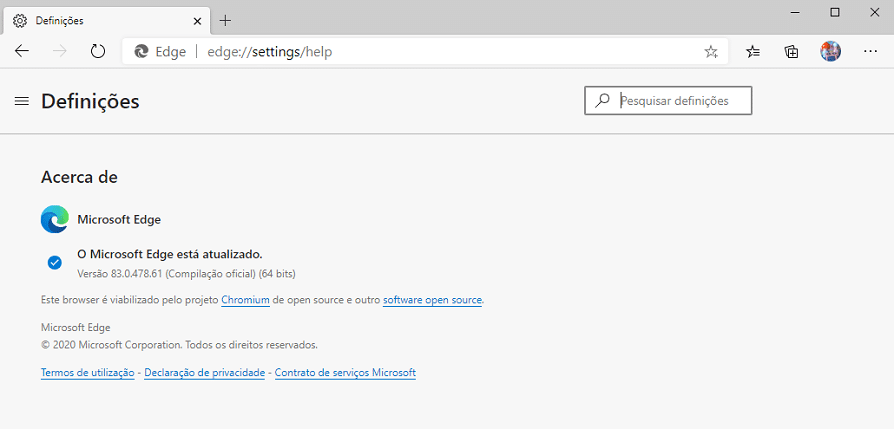894x429 pixels.
Task: Click the Definições page title
Action: [x=90, y=102]
